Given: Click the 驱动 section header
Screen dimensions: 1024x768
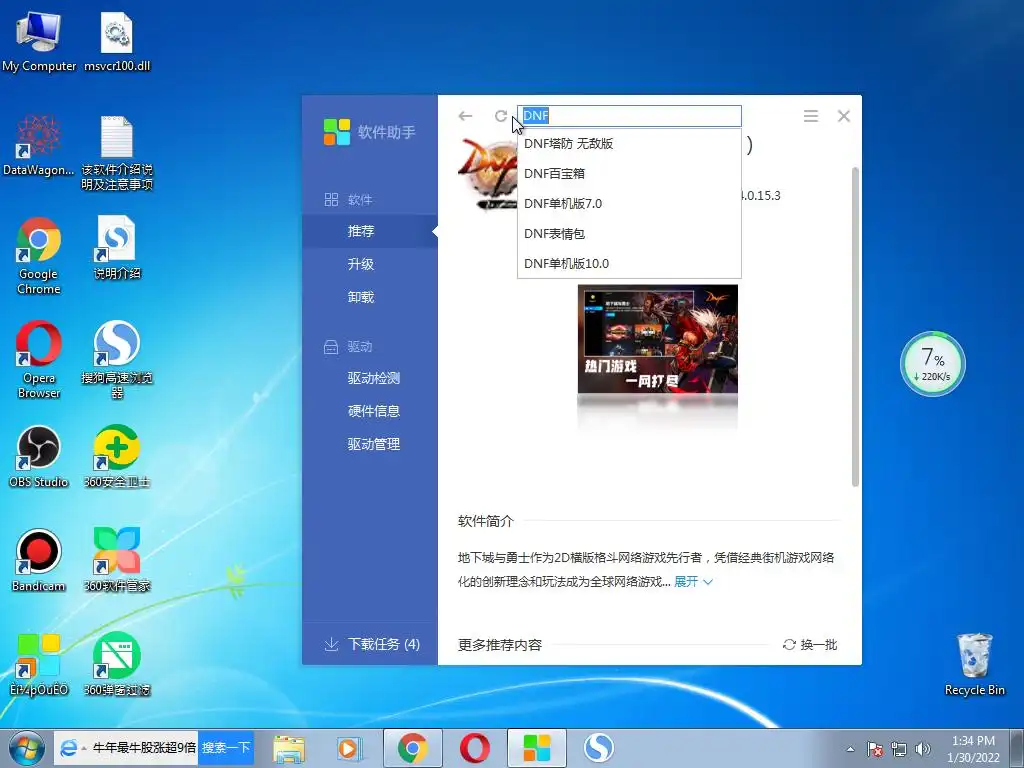Looking at the screenshot, I should click(349, 347).
